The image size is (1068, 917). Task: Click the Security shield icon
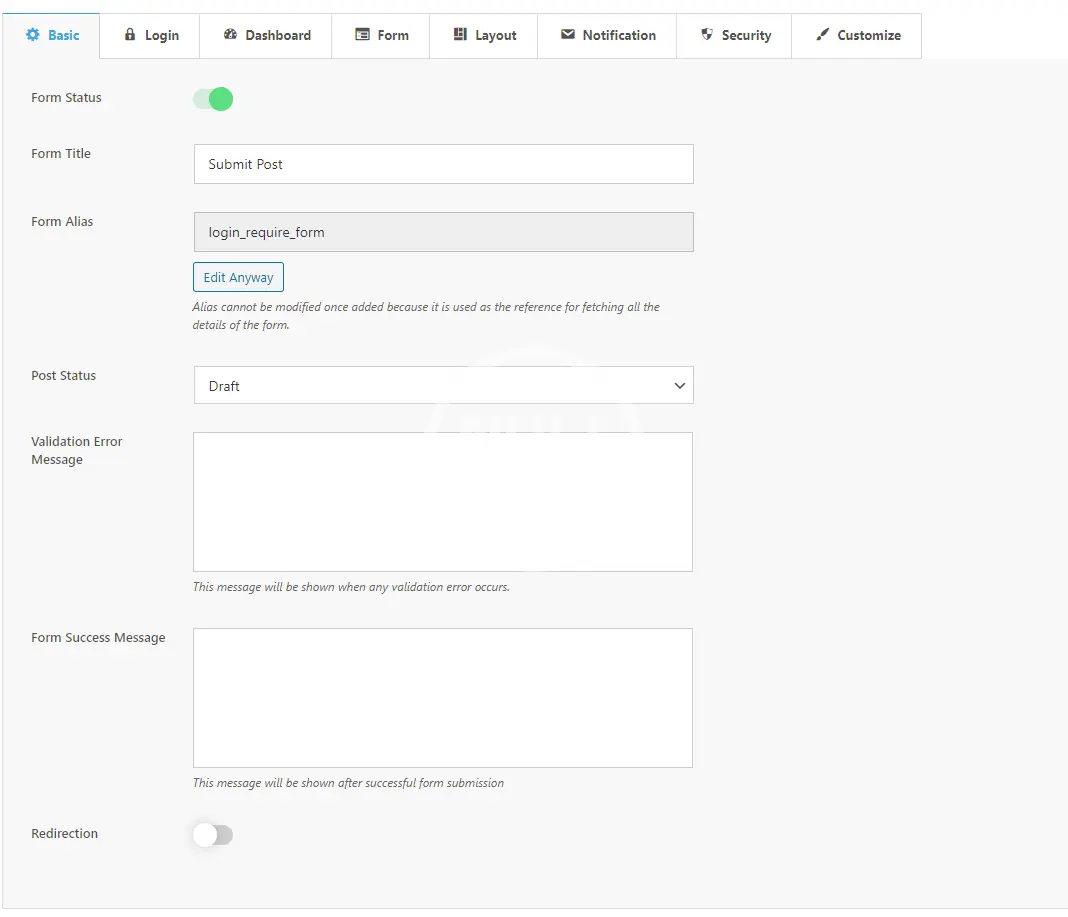point(707,35)
